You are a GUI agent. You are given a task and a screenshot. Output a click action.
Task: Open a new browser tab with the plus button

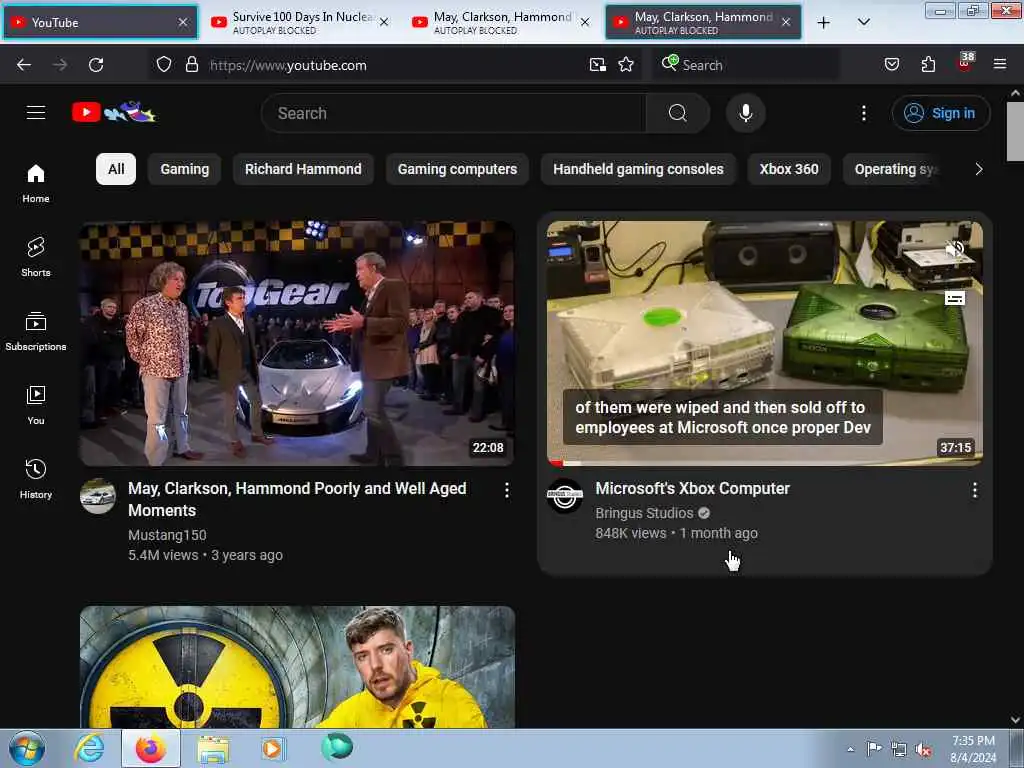pyautogui.click(x=824, y=22)
